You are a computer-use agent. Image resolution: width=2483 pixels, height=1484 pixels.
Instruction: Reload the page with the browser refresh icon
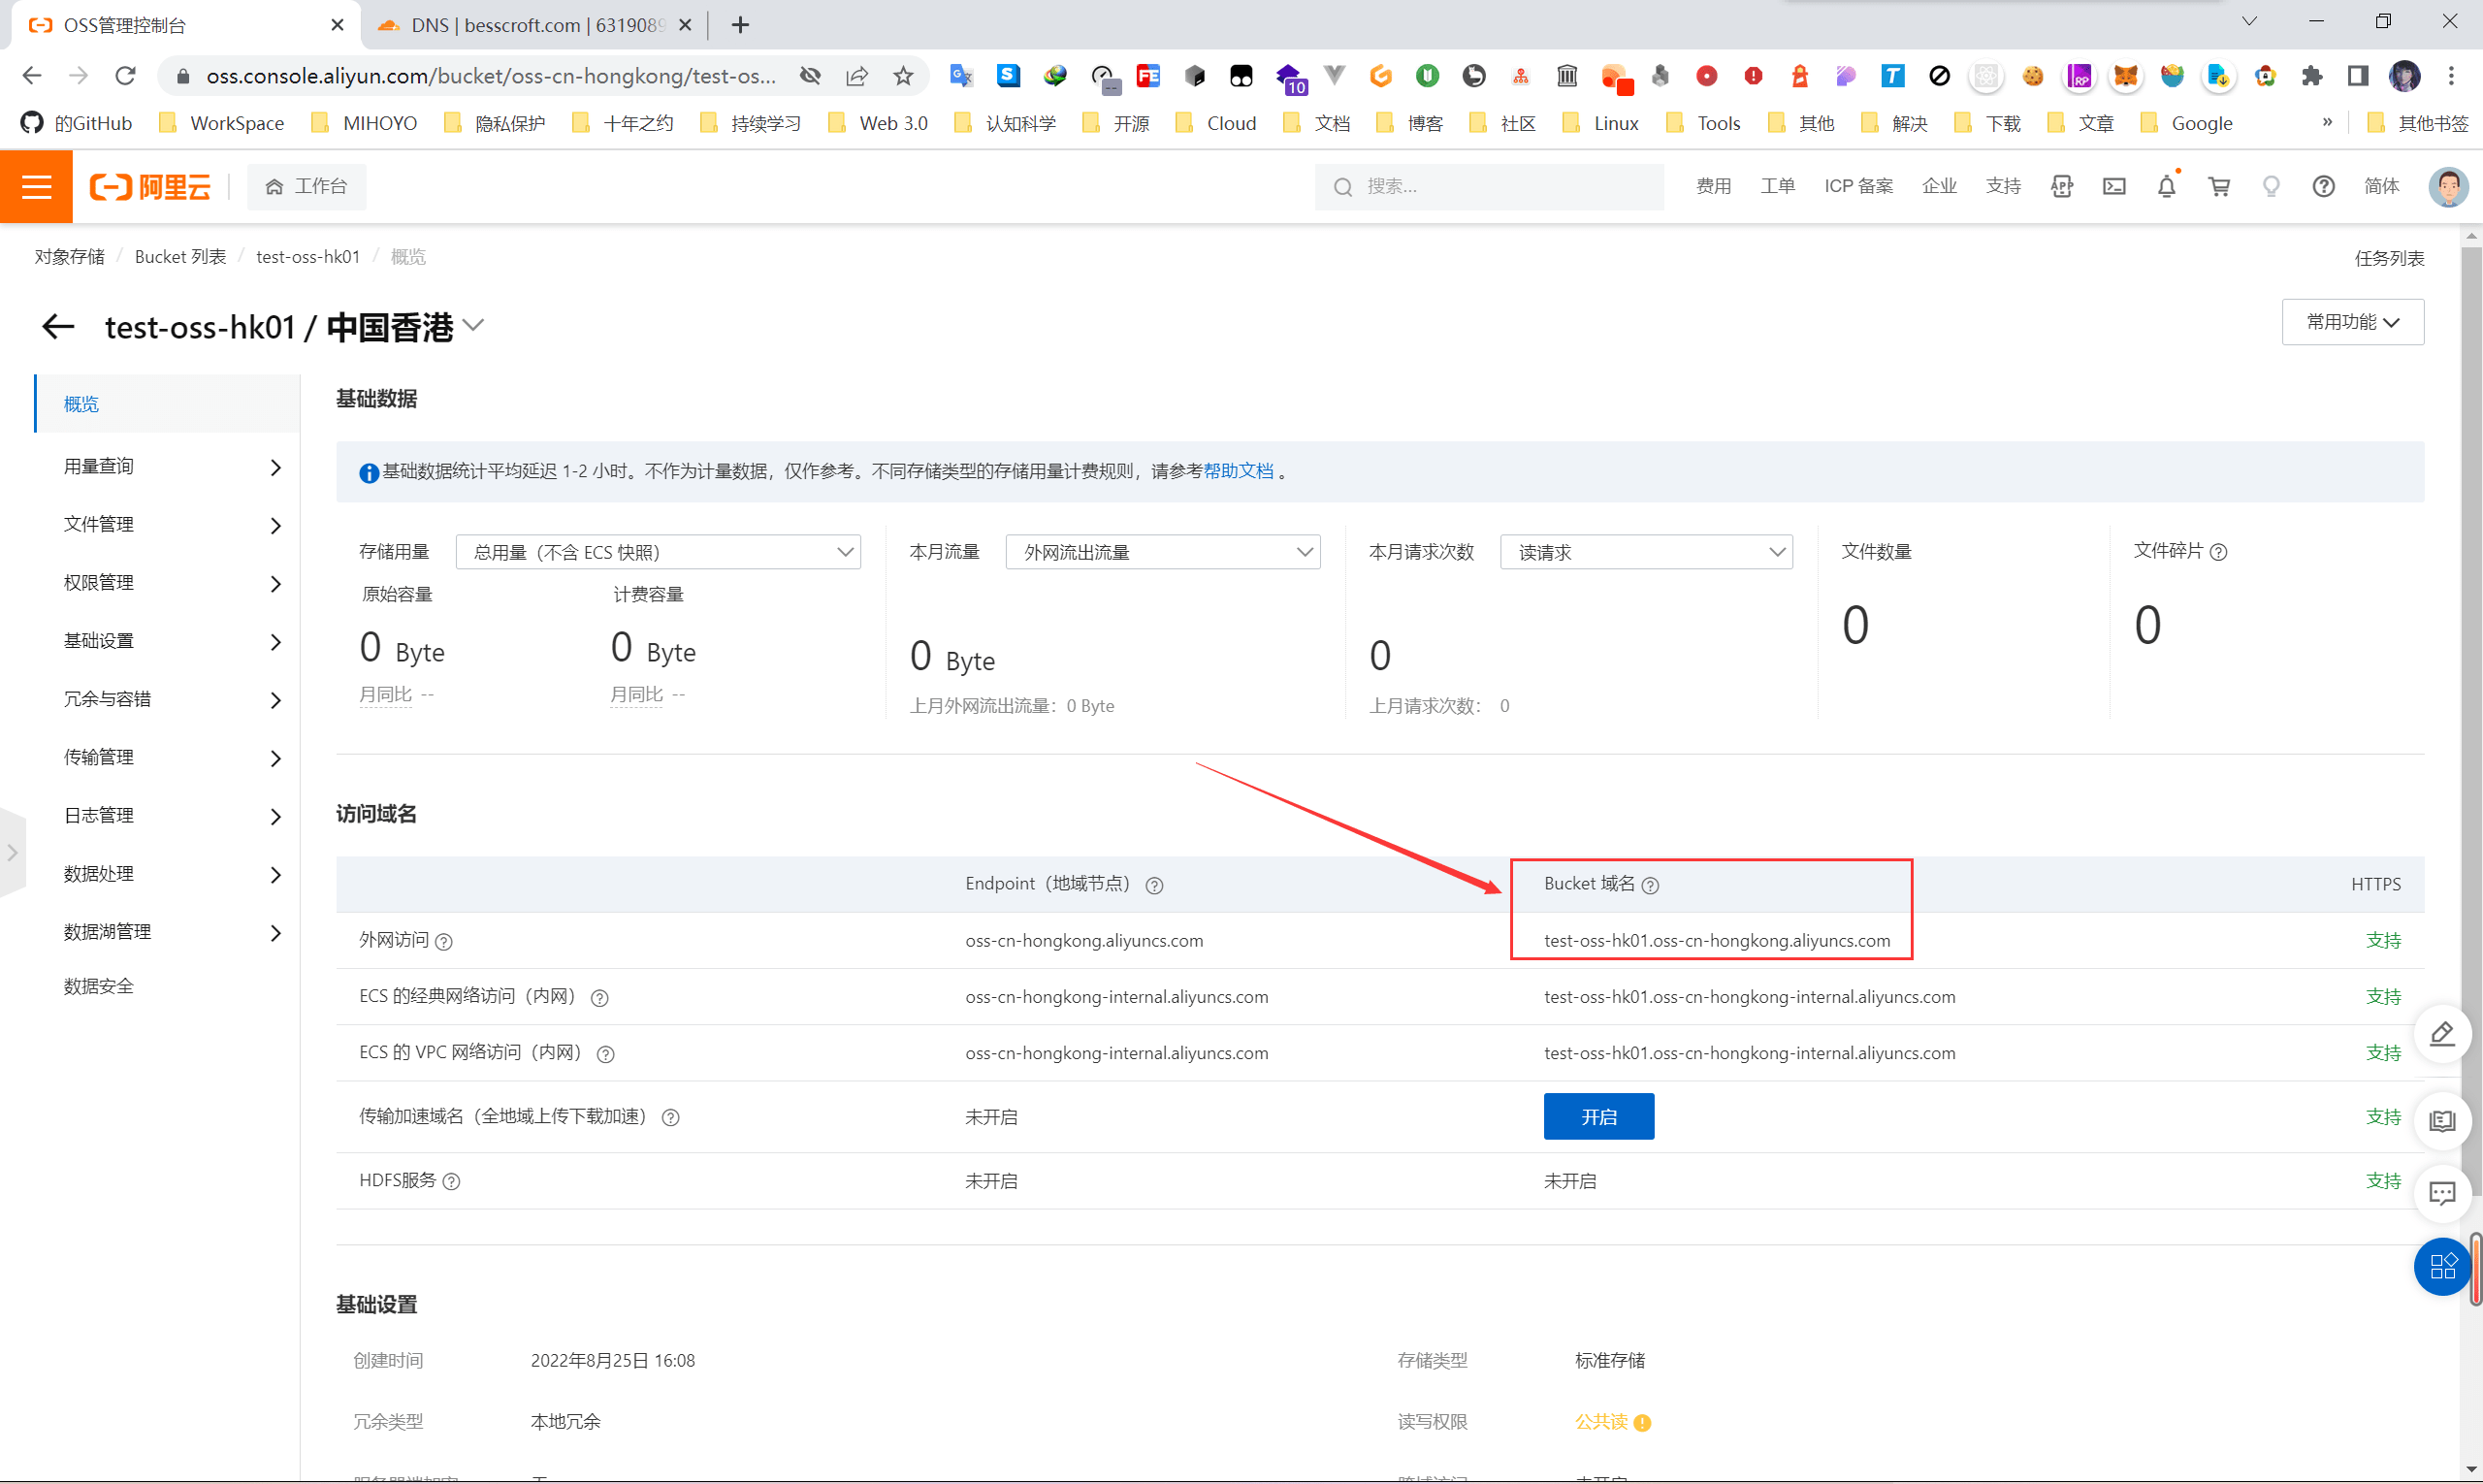125,76
